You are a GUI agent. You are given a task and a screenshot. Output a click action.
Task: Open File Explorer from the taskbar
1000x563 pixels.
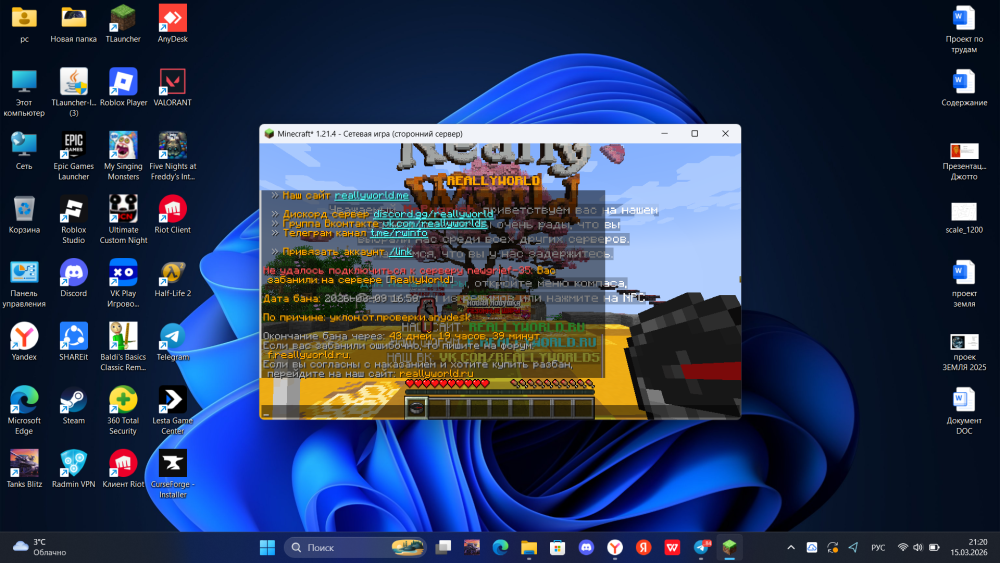529,547
